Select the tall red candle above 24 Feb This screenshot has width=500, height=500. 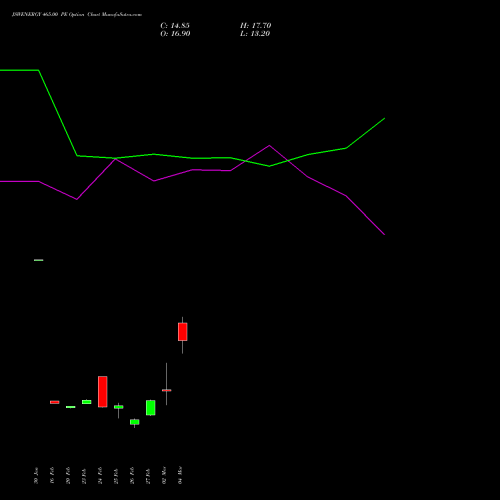click(103, 392)
